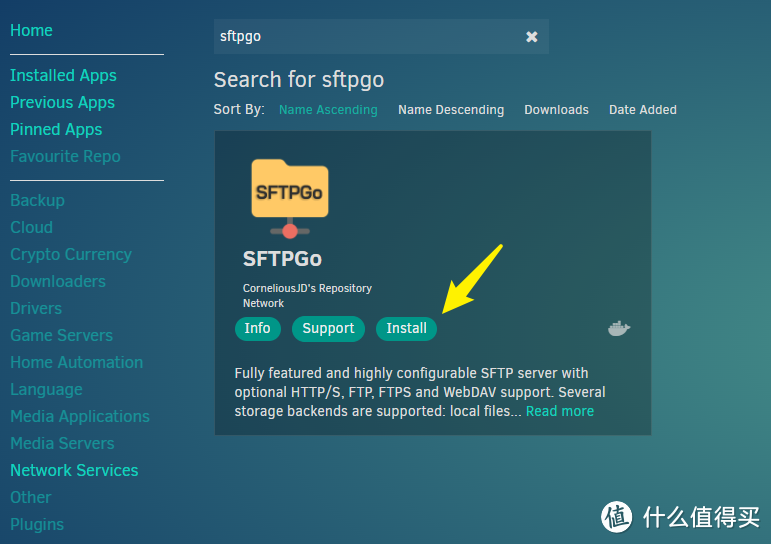Show Pinned Apps
The height and width of the screenshot is (544, 771).
click(x=56, y=129)
